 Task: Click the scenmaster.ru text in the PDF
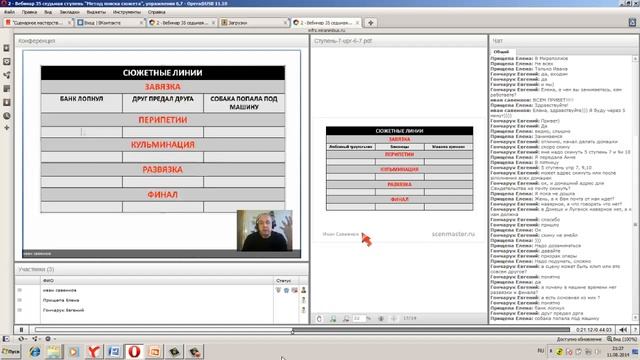[453, 234]
